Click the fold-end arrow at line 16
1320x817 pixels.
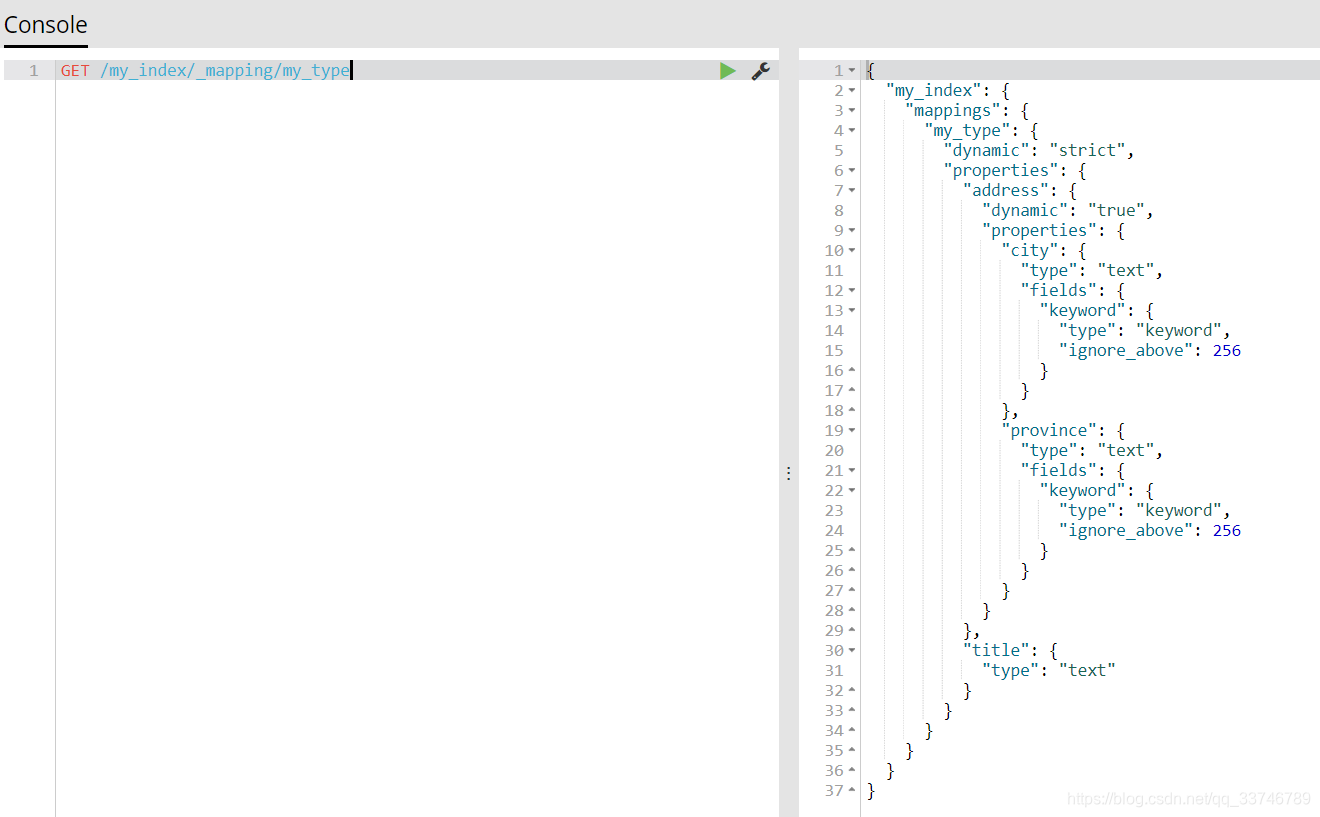click(852, 371)
